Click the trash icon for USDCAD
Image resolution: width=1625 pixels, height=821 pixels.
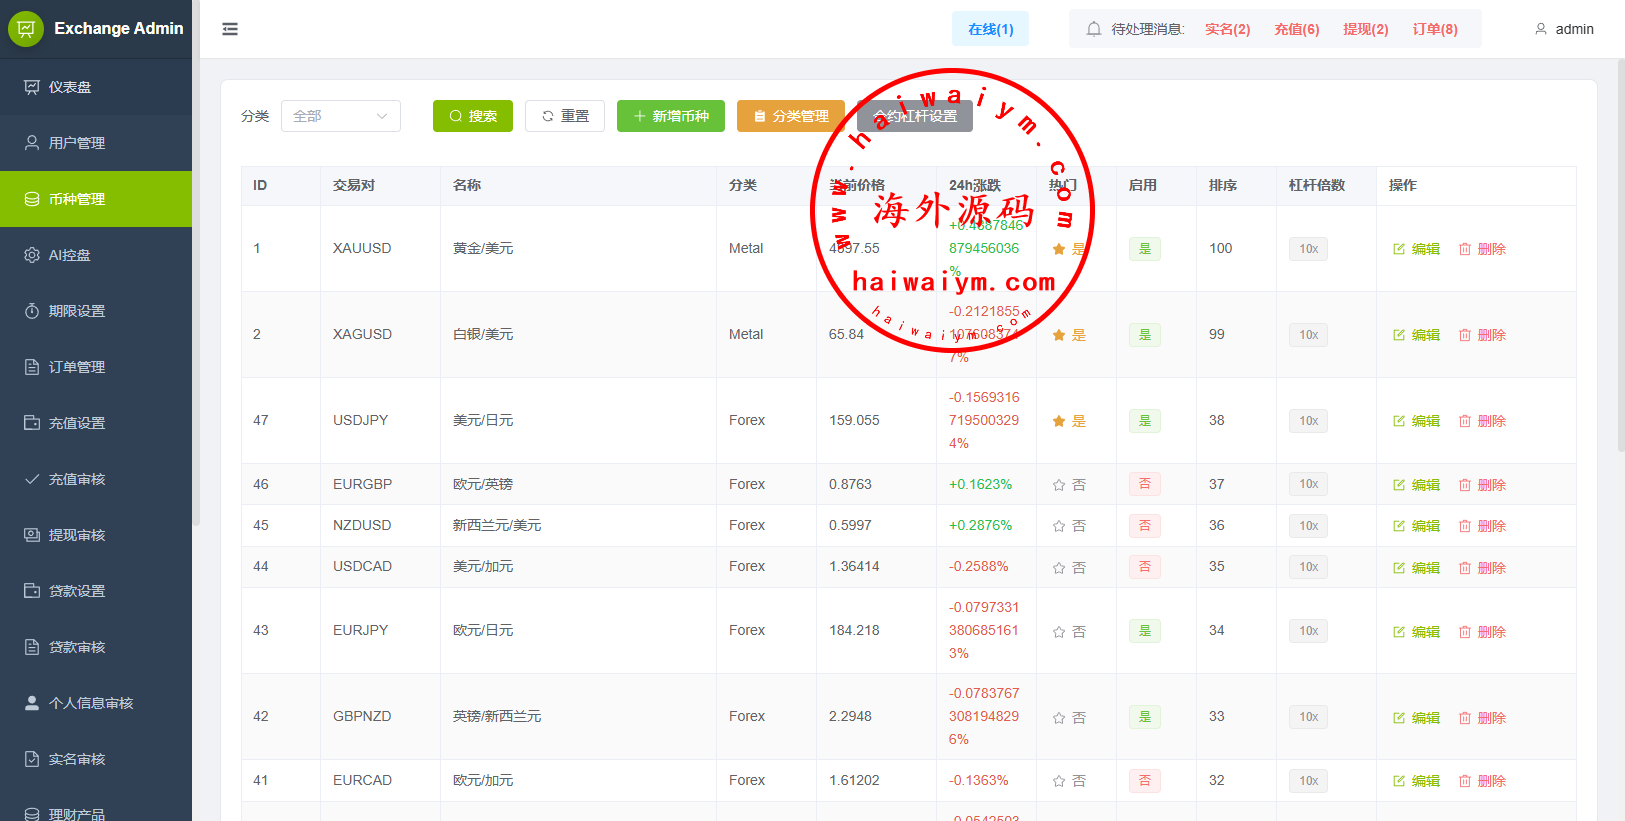[x=1465, y=568]
